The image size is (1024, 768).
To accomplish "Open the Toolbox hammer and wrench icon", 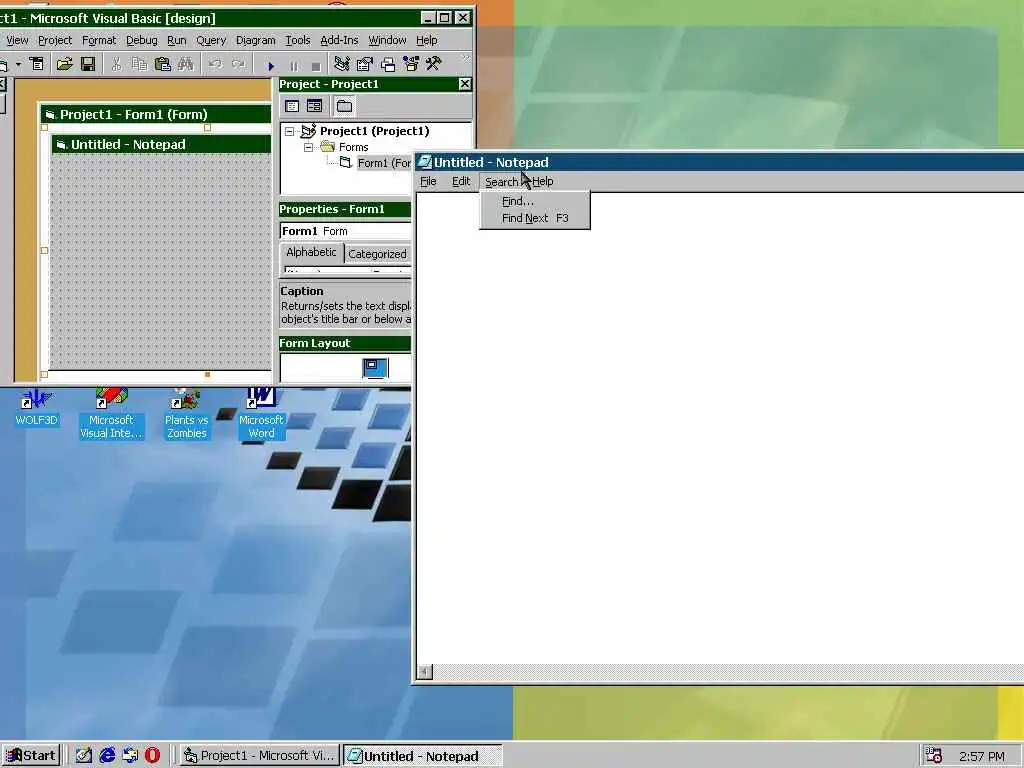I will tap(434, 63).
